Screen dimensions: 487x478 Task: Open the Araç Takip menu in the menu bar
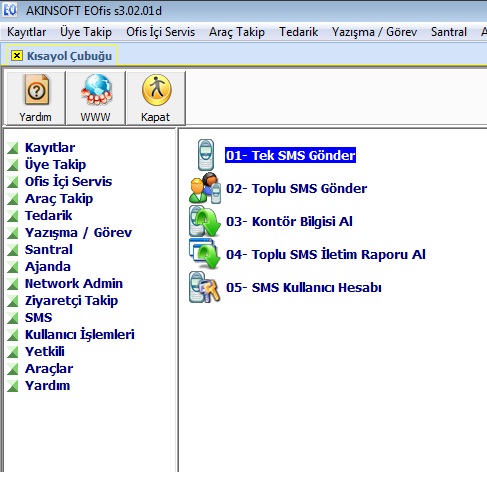237,32
